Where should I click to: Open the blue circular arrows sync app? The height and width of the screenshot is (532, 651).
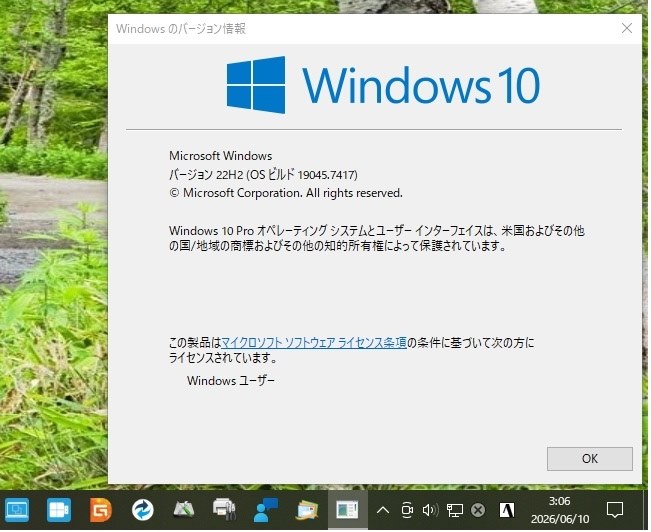click(142, 511)
